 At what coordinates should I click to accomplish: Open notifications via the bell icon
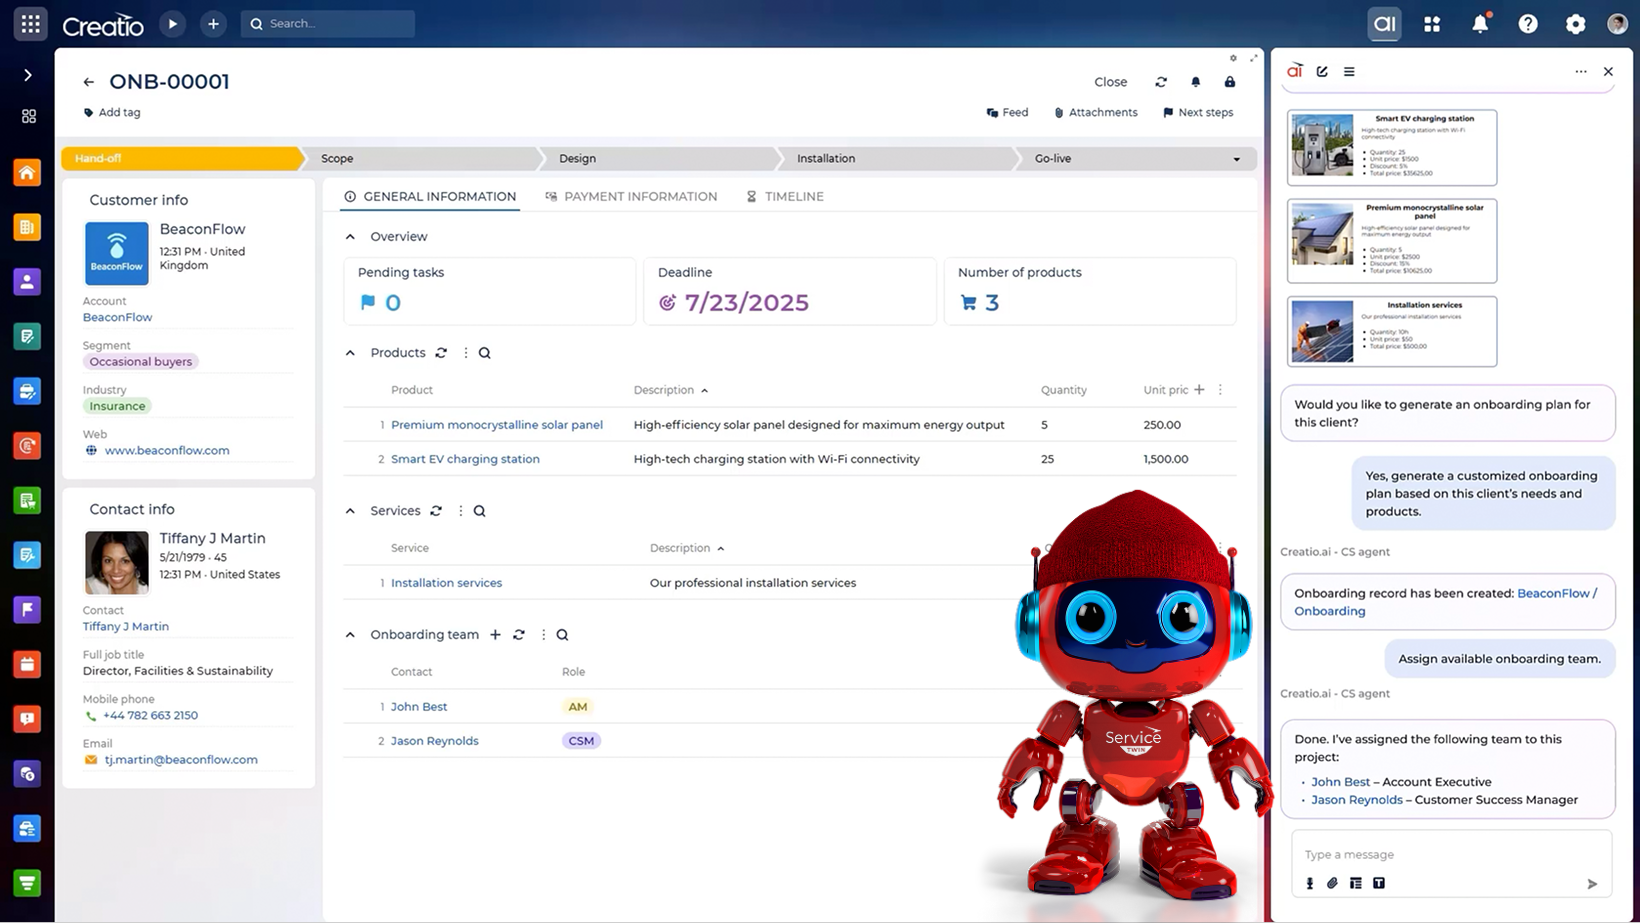pyautogui.click(x=1482, y=23)
